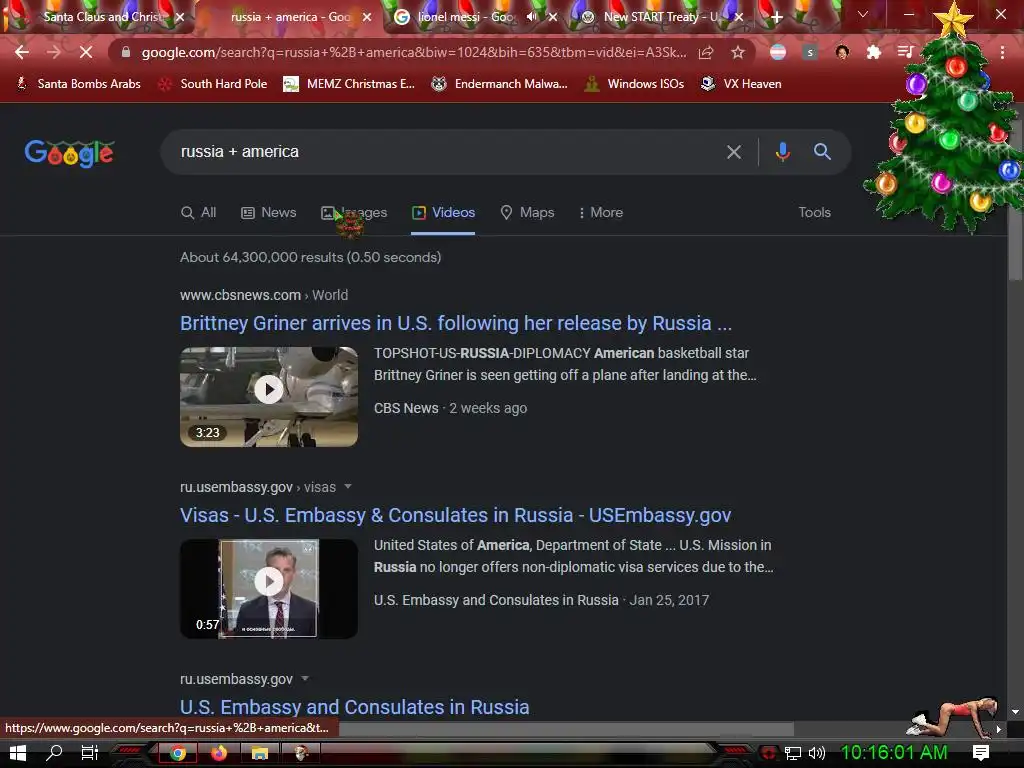
Task: Switch to the Maps search tab
Action: pos(527,213)
